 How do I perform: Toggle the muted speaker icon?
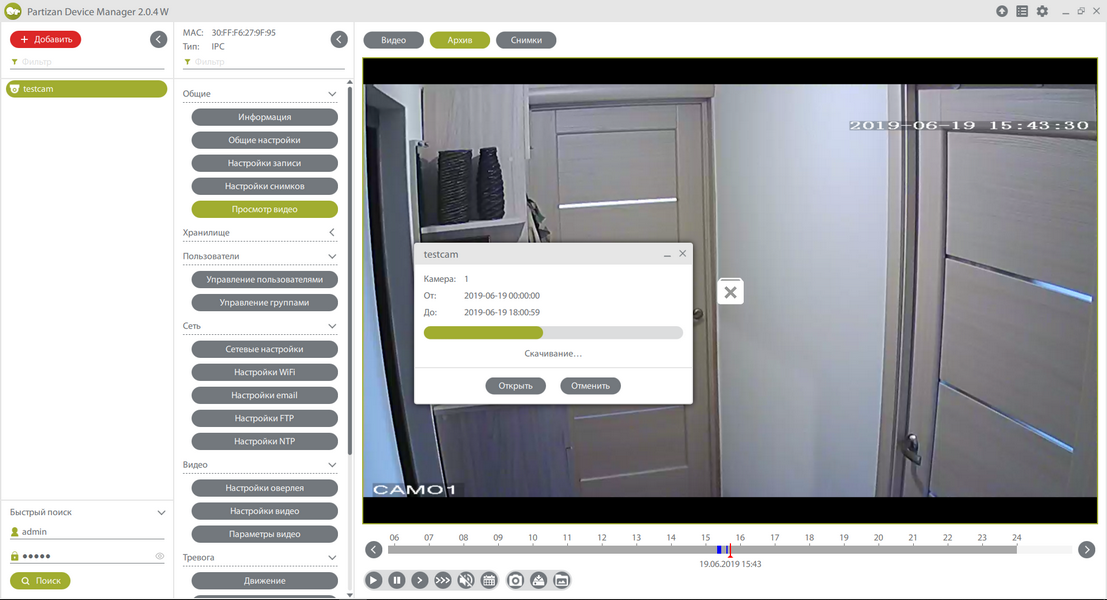[x=466, y=580]
